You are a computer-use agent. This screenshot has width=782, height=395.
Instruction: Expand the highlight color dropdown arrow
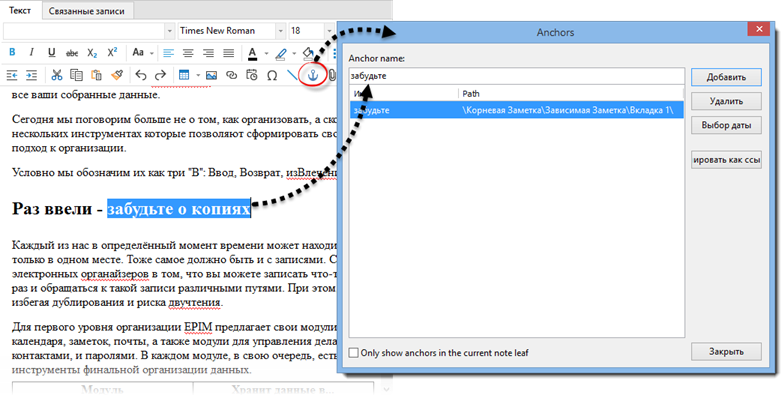pyautogui.click(x=294, y=52)
